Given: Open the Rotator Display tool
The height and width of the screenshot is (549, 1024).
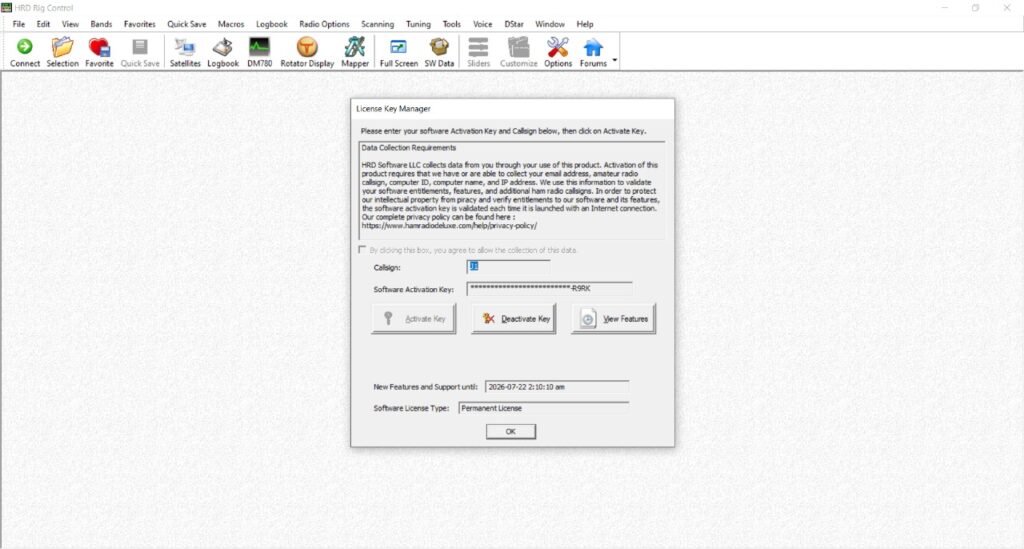Looking at the screenshot, I should click(307, 52).
